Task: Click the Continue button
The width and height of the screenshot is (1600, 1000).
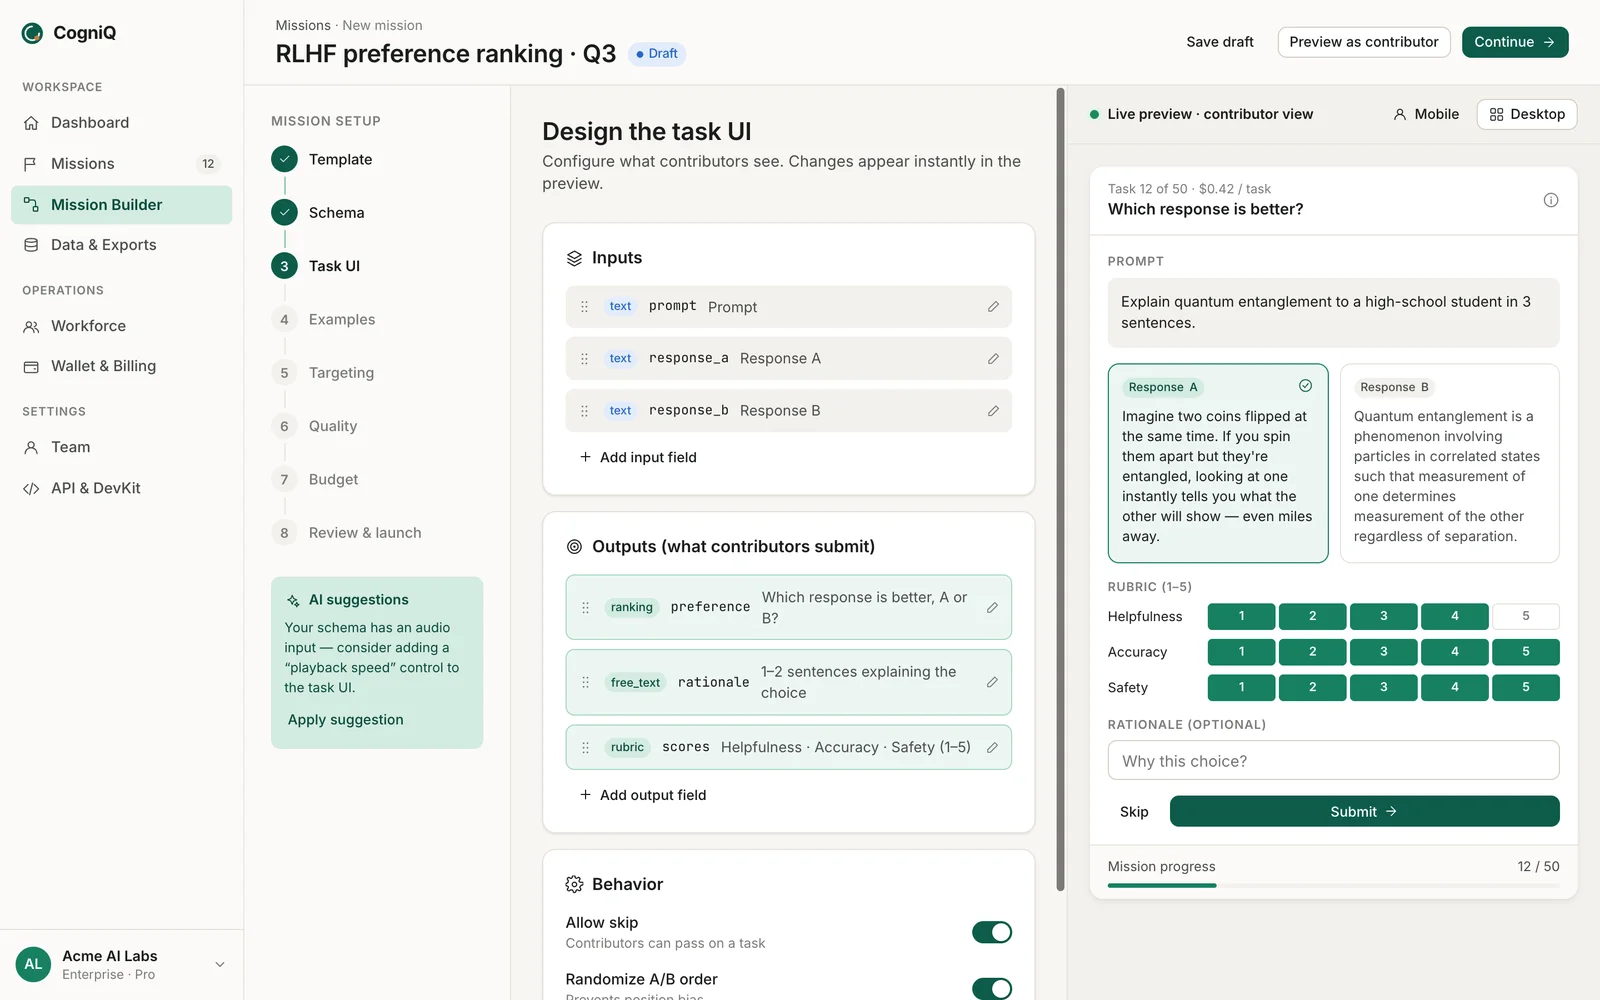Action: pos(1515,42)
